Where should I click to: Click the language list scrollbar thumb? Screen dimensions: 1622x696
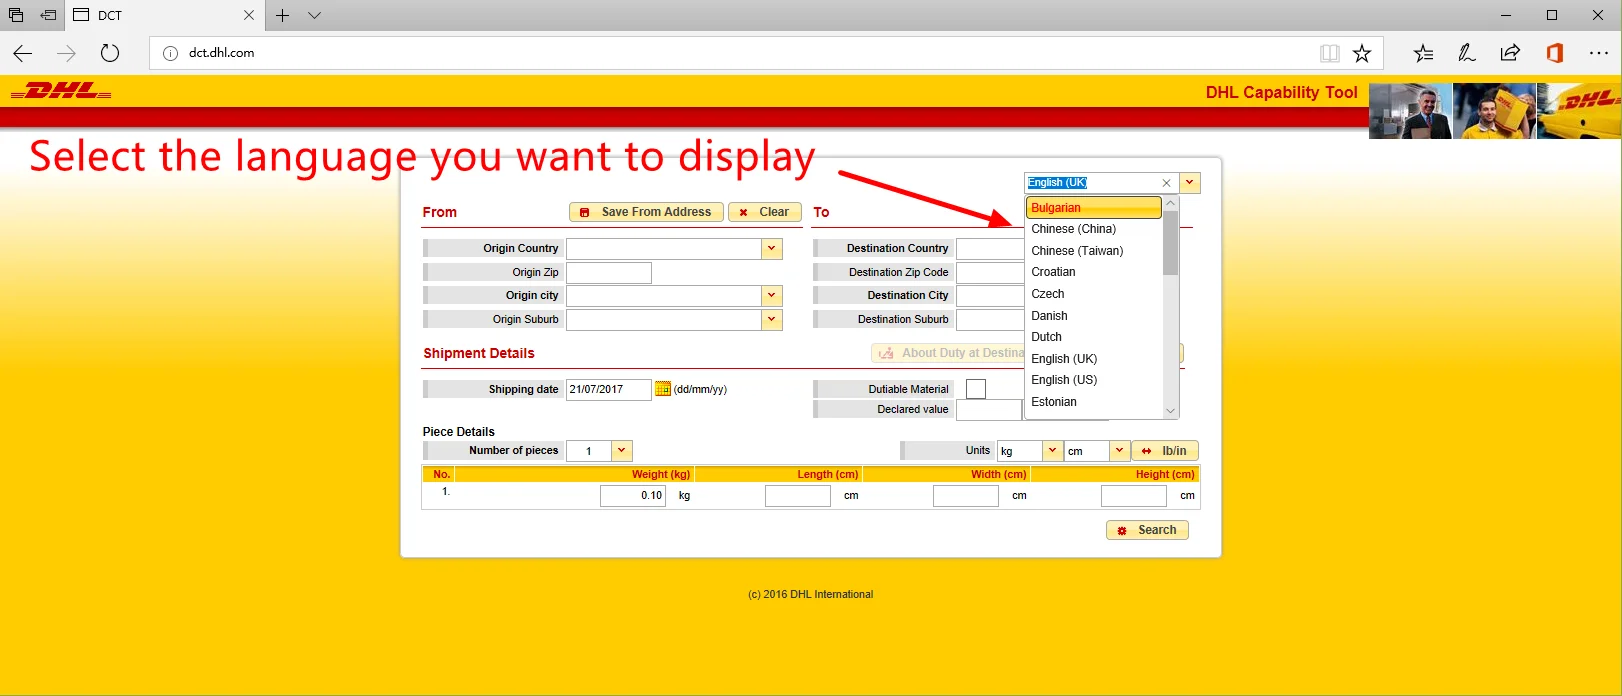tap(1170, 242)
